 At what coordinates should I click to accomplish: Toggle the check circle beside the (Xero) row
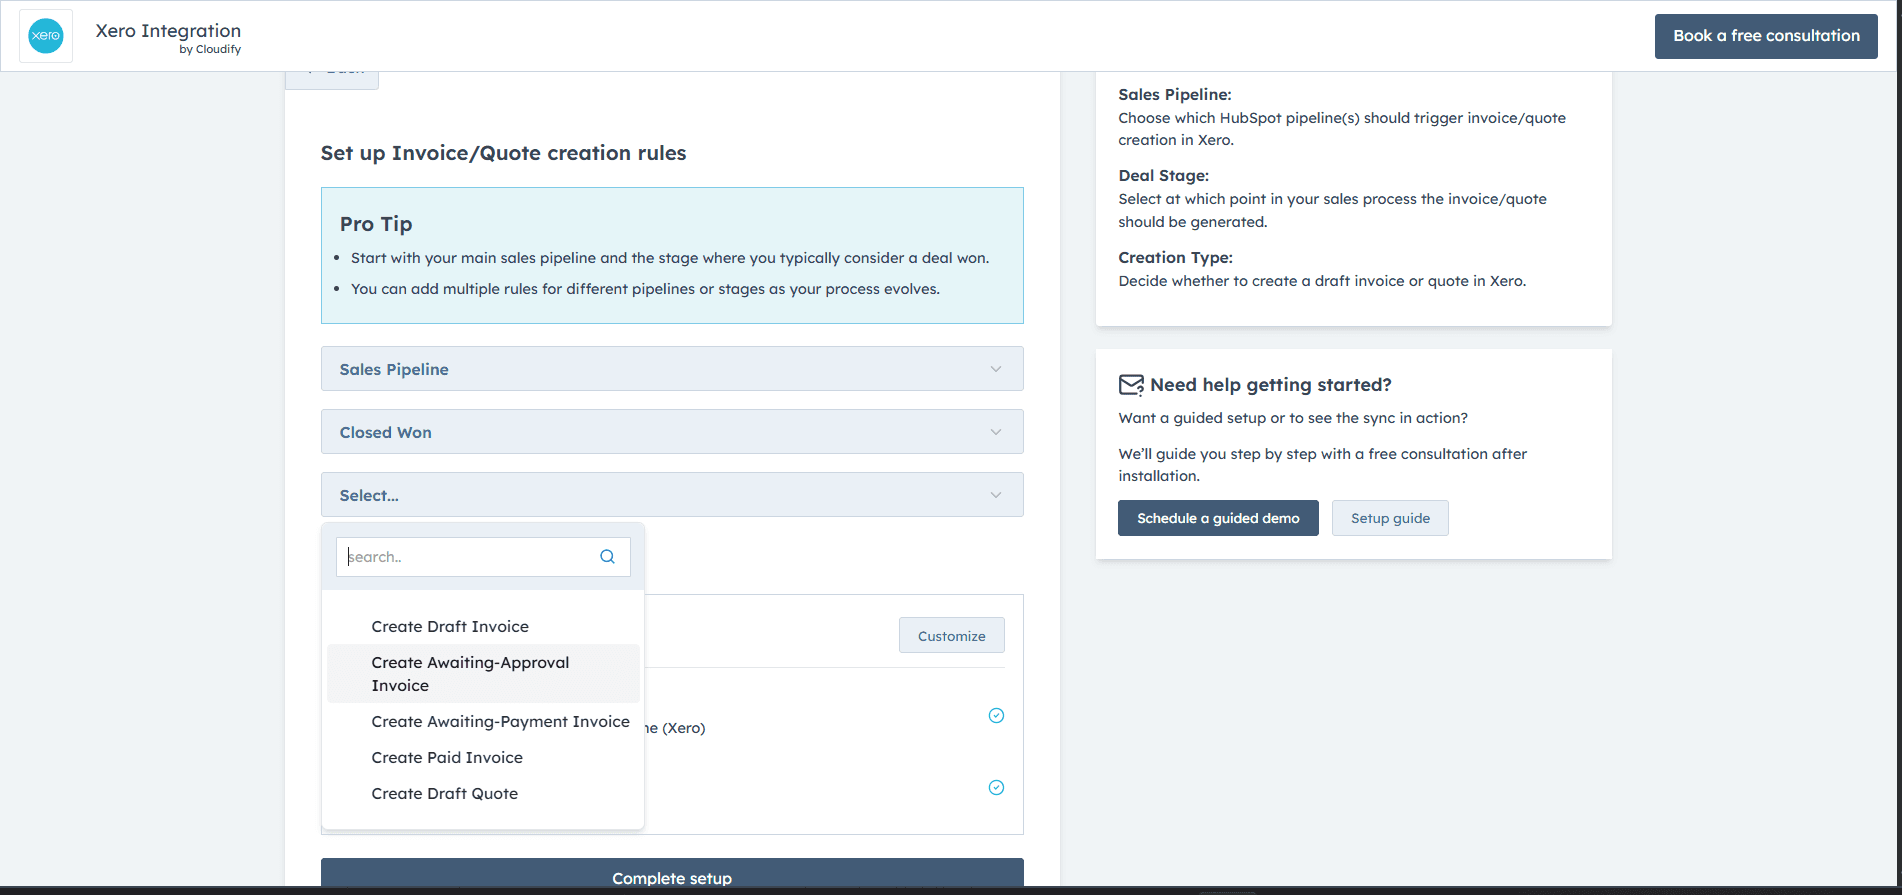click(x=996, y=715)
